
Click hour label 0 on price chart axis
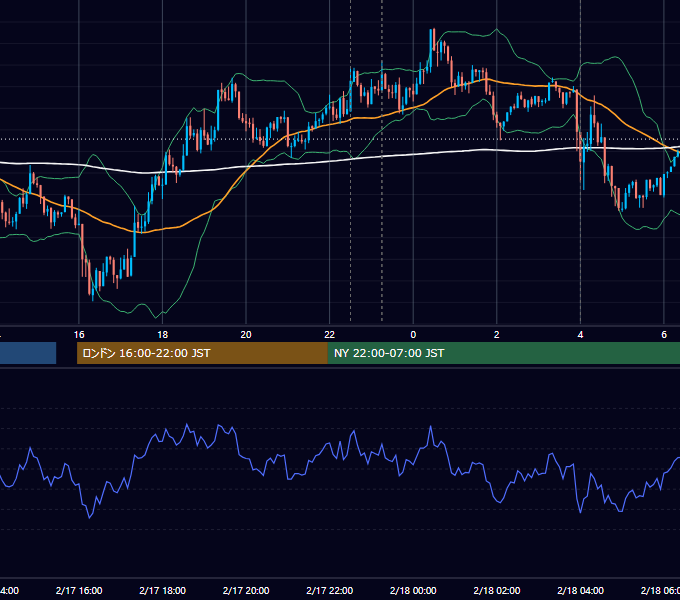tap(413, 335)
